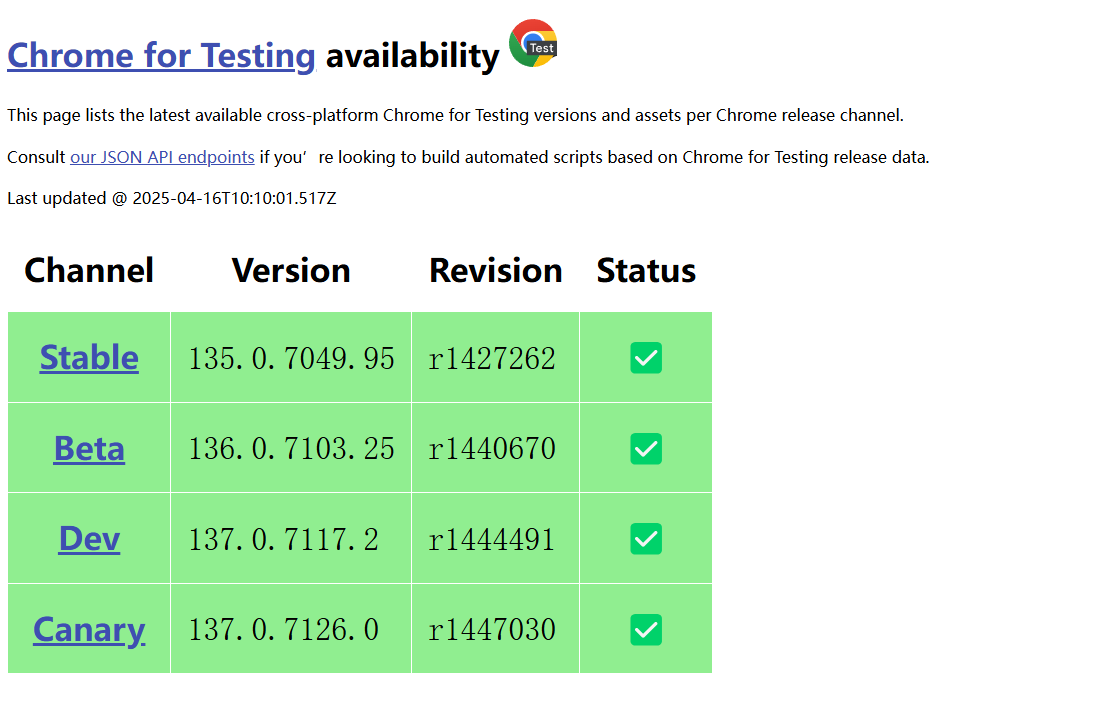The height and width of the screenshot is (721, 1118).
Task: Click the Revision column header
Action: 496,270
